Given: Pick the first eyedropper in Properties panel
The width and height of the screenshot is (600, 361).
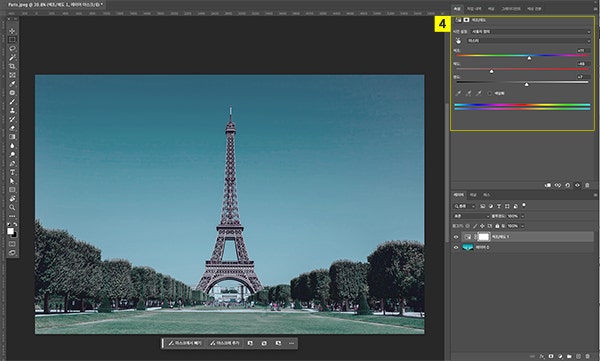Looking at the screenshot, I should 458,93.
